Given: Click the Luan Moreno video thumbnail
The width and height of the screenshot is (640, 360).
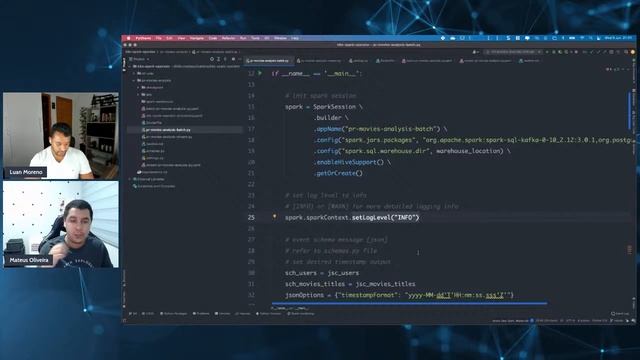Looking at the screenshot, I should [x=61, y=136].
